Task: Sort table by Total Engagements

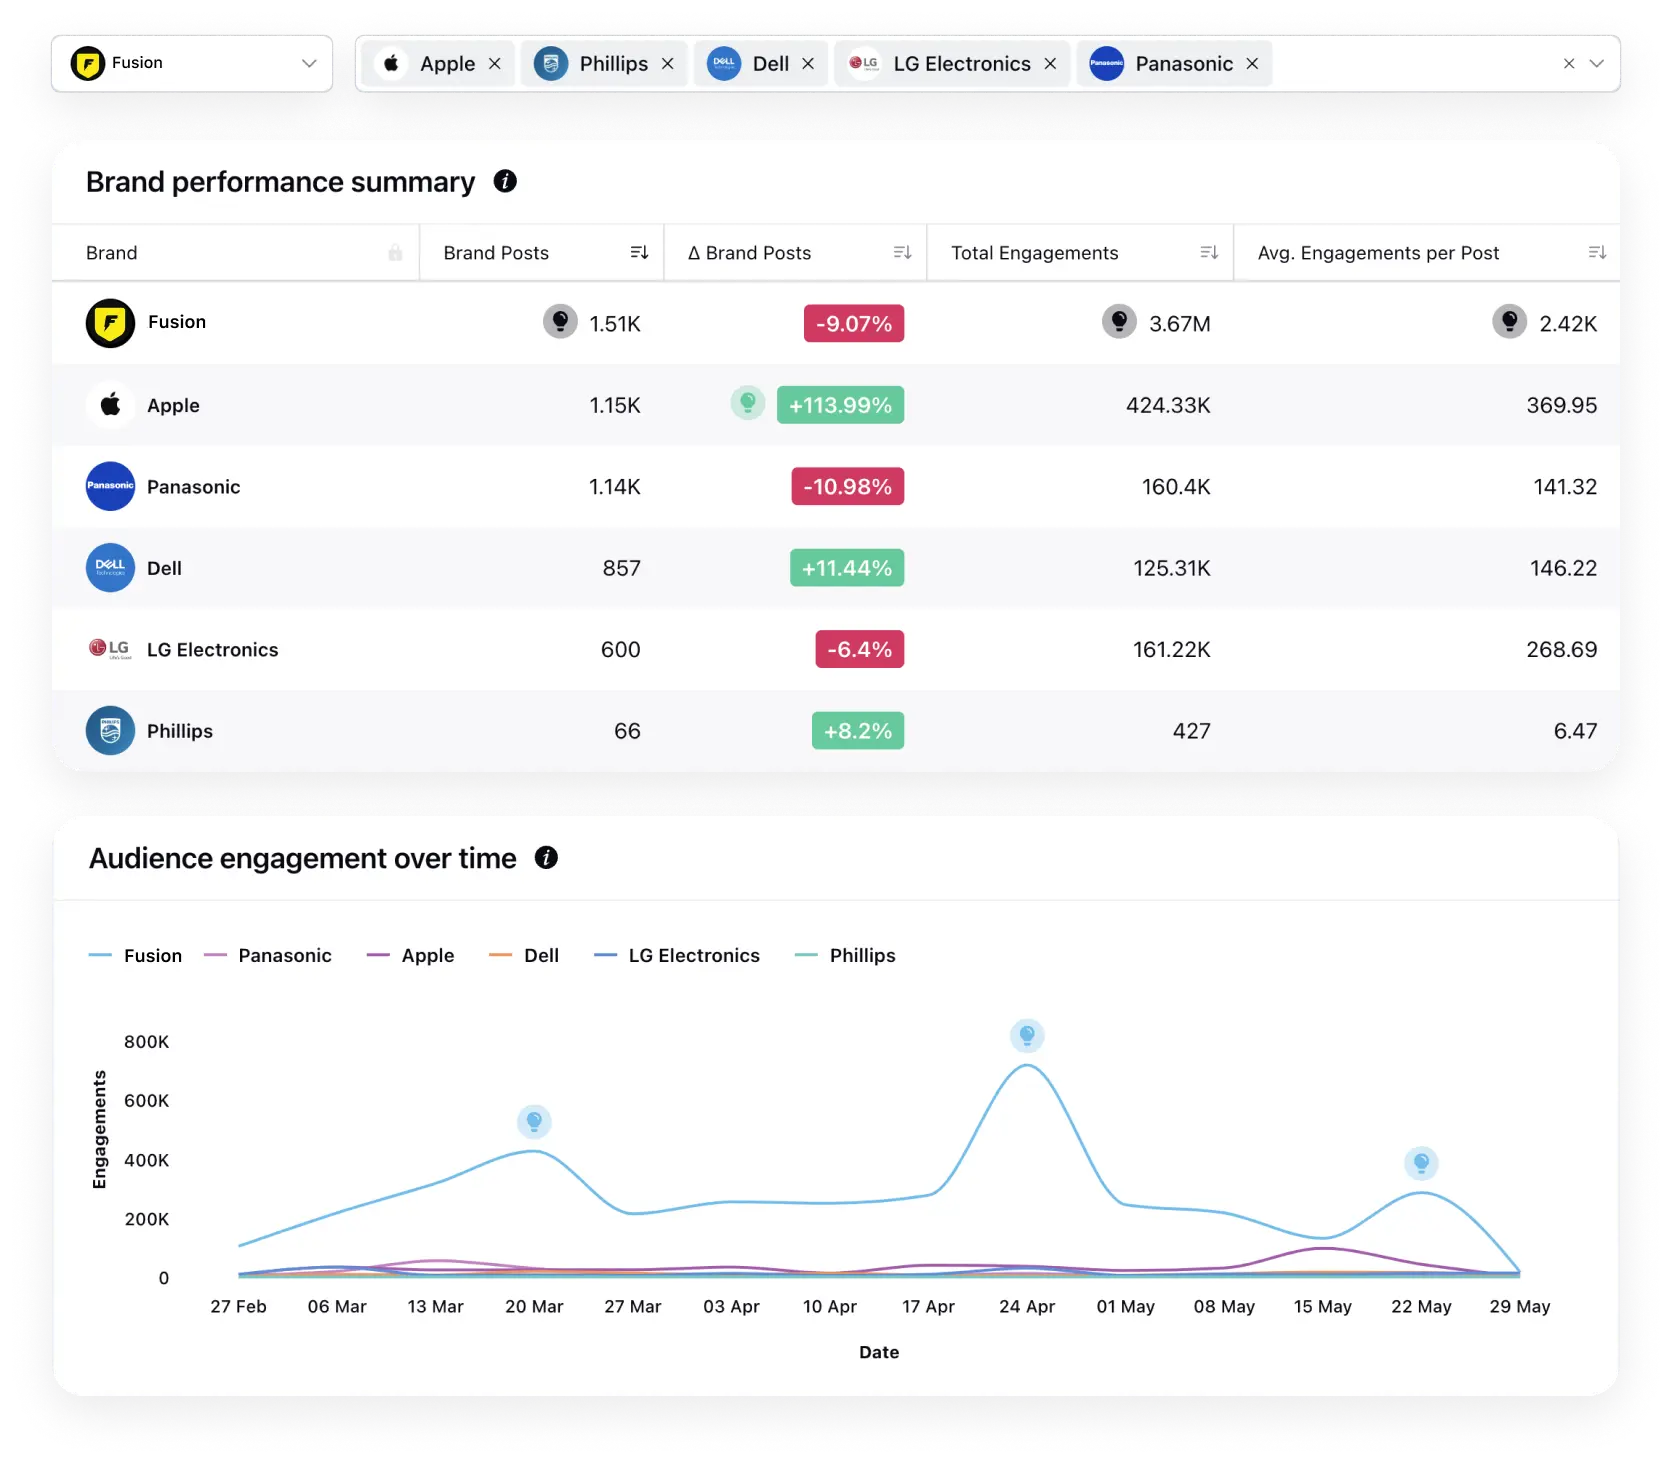Action: click(1210, 253)
